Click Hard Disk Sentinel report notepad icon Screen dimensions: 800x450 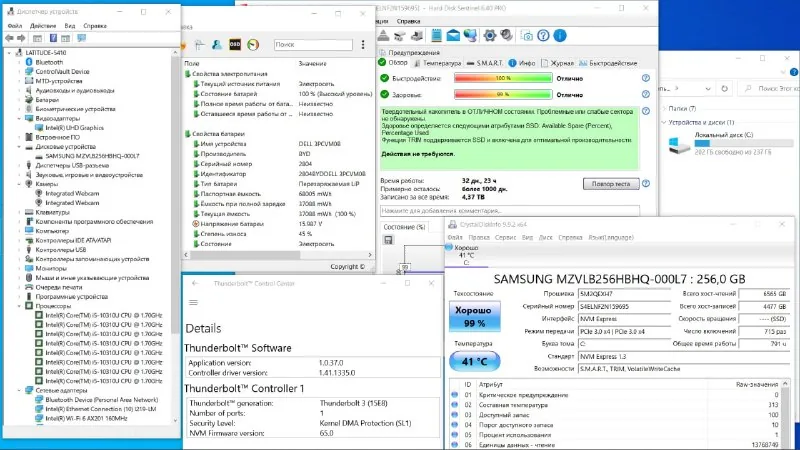coord(436,35)
